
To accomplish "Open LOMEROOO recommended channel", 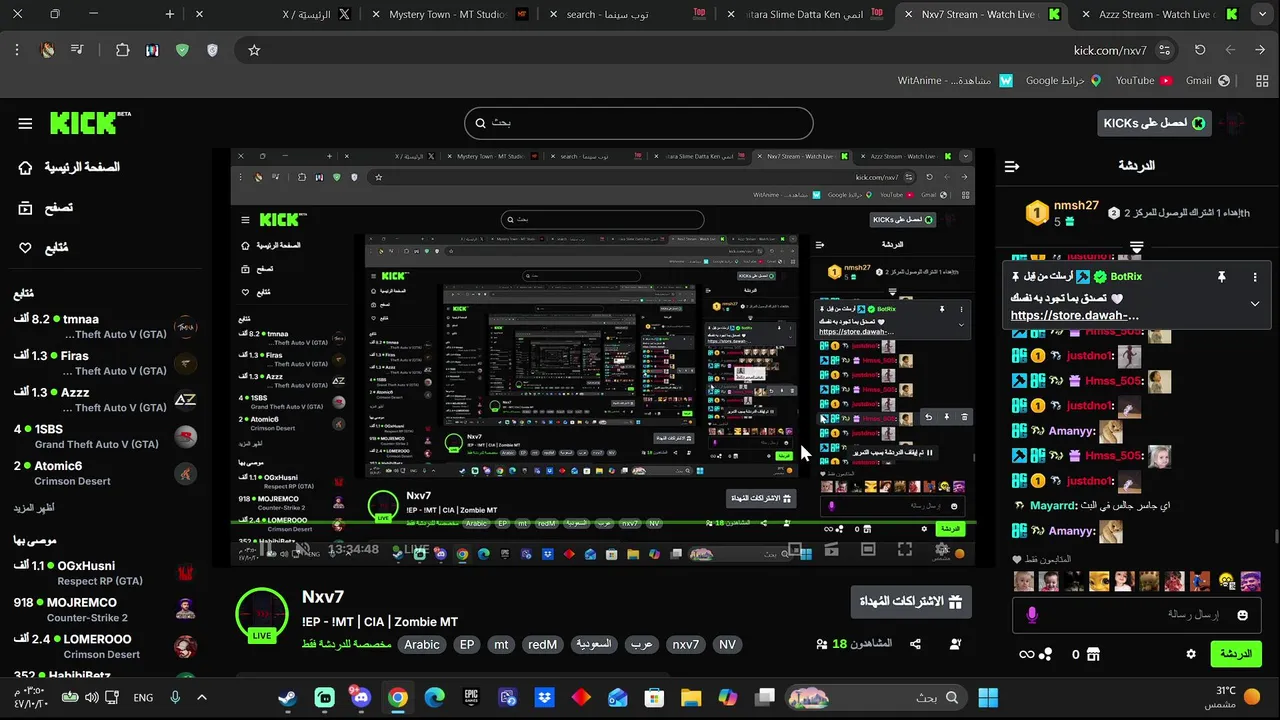I will point(104,646).
